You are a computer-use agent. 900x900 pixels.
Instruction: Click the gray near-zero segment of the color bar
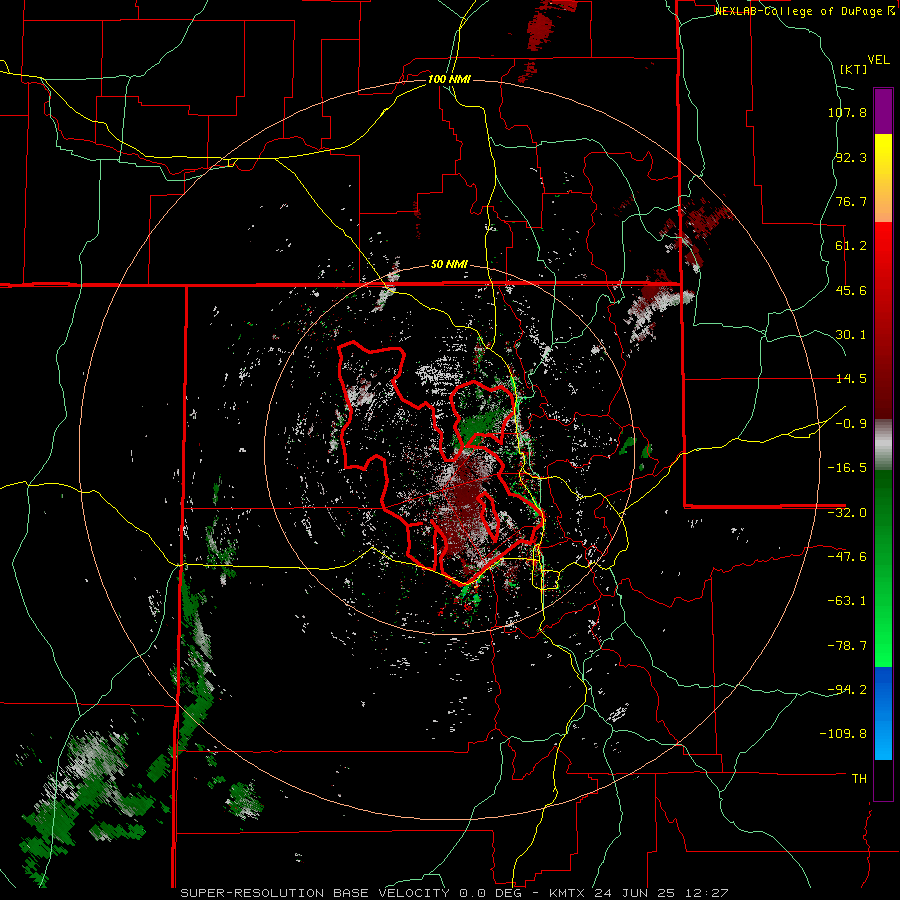click(x=883, y=445)
